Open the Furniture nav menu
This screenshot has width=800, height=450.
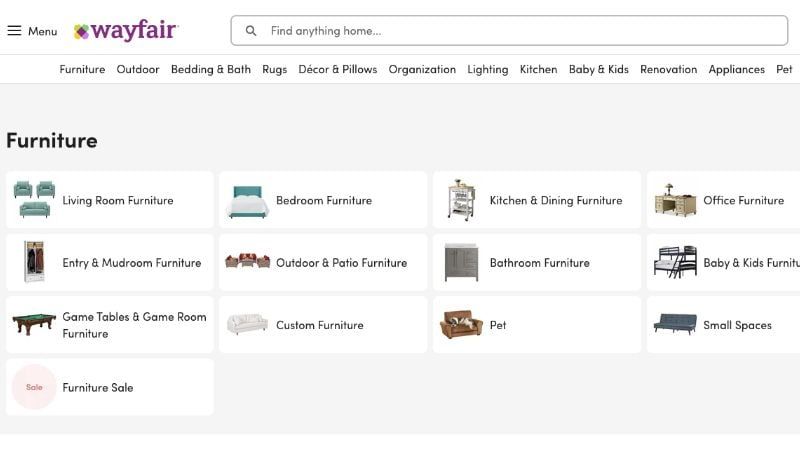click(x=82, y=69)
